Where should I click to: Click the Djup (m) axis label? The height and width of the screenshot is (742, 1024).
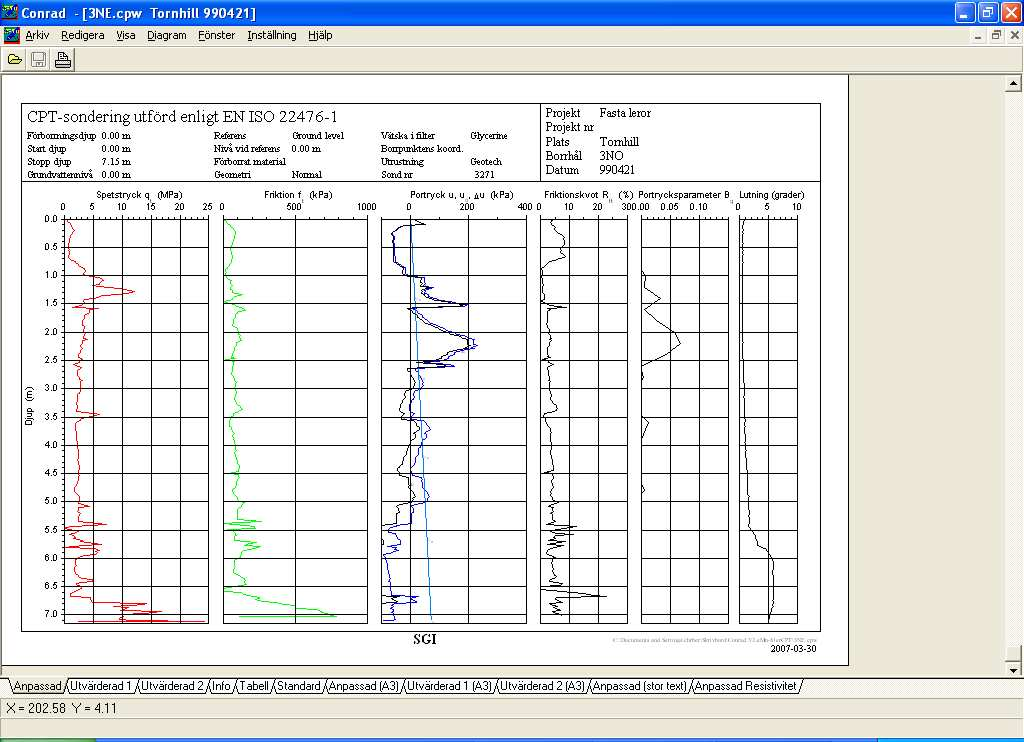tap(29, 406)
